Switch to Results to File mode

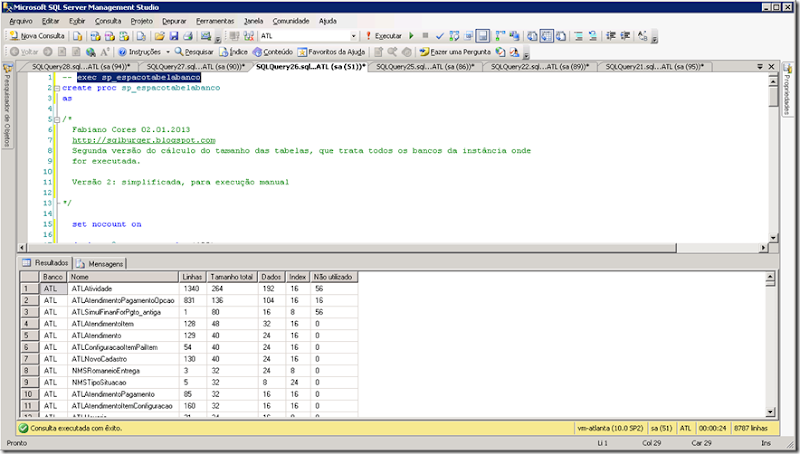[561, 36]
